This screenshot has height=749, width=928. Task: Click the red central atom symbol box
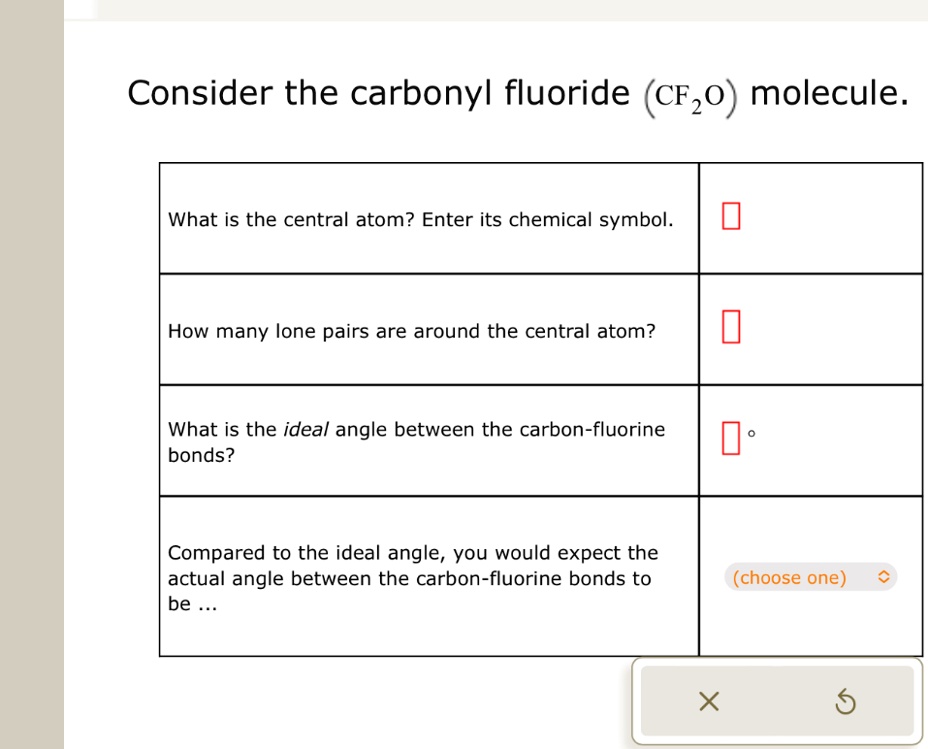coord(731,216)
